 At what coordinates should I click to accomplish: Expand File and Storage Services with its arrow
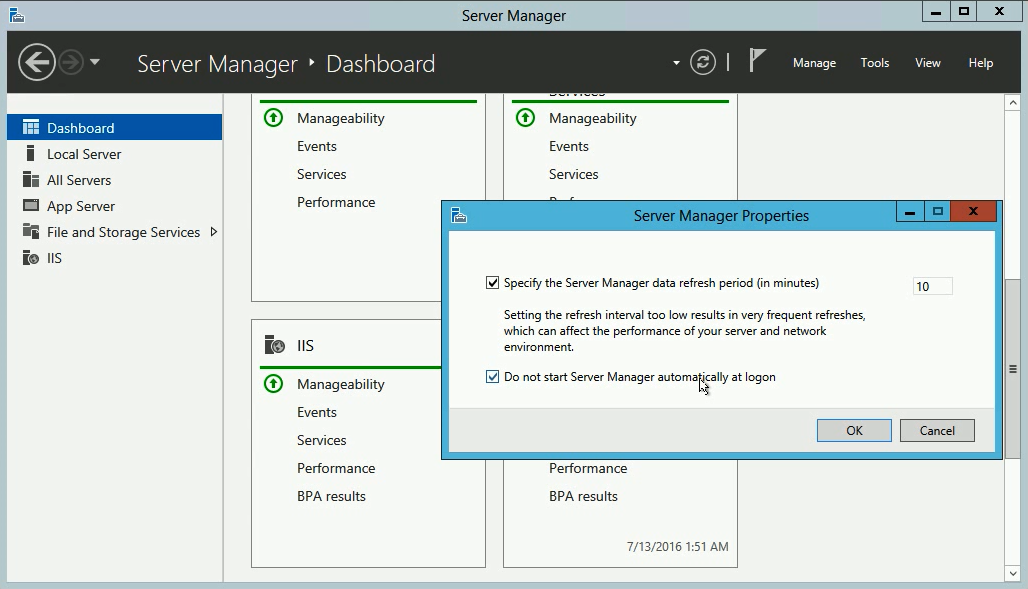coord(213,232)
